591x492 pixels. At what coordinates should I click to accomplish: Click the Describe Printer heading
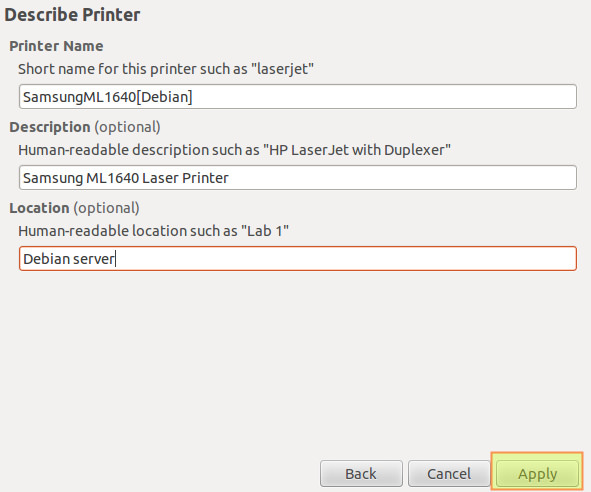[x=72, y=15]
